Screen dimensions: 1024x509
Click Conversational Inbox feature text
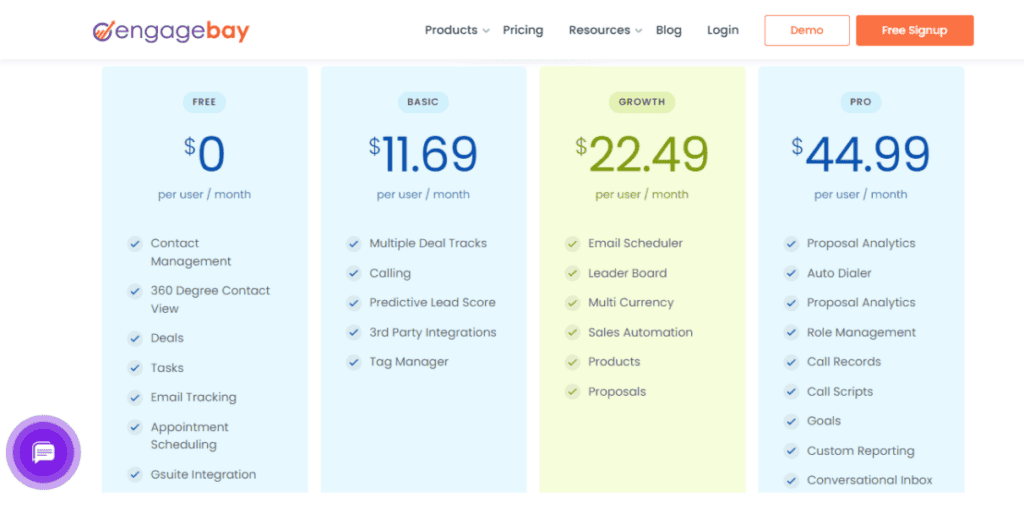(870, 480)
